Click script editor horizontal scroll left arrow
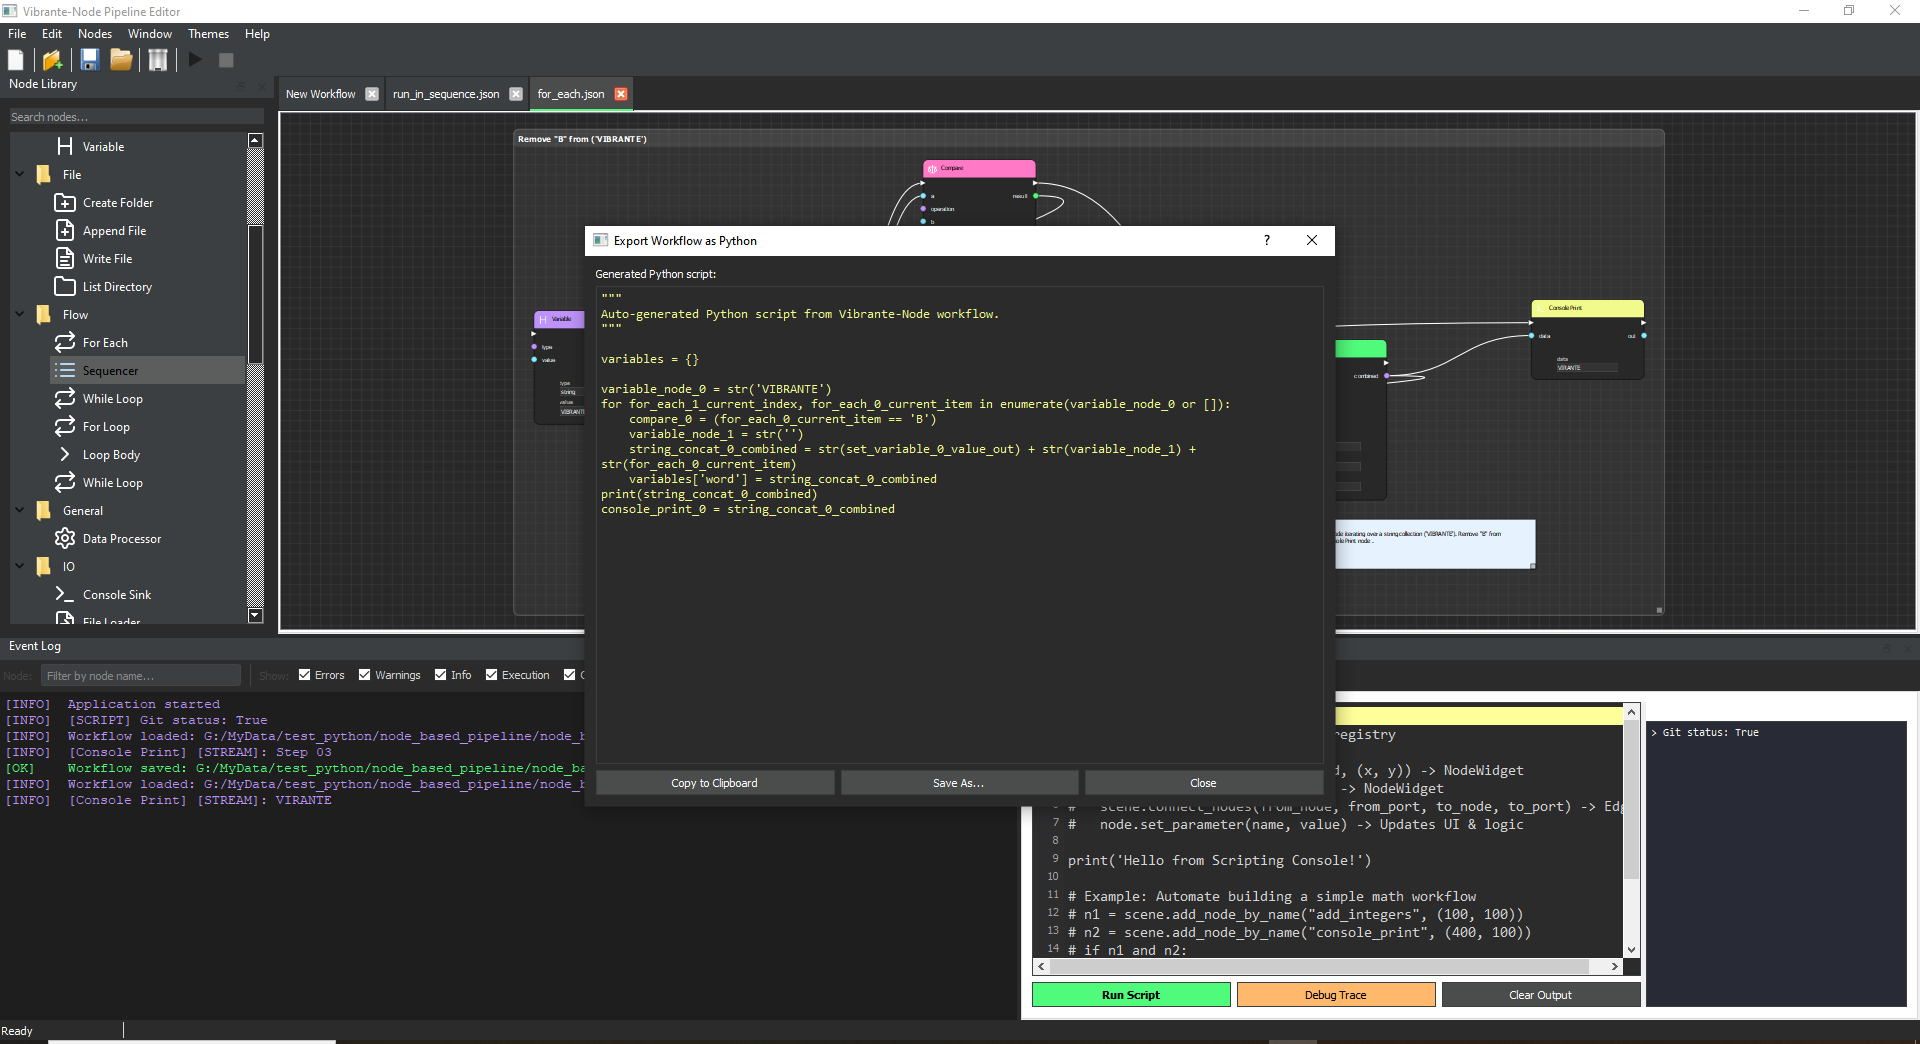1920x1044 pixels. point(1042,967)
